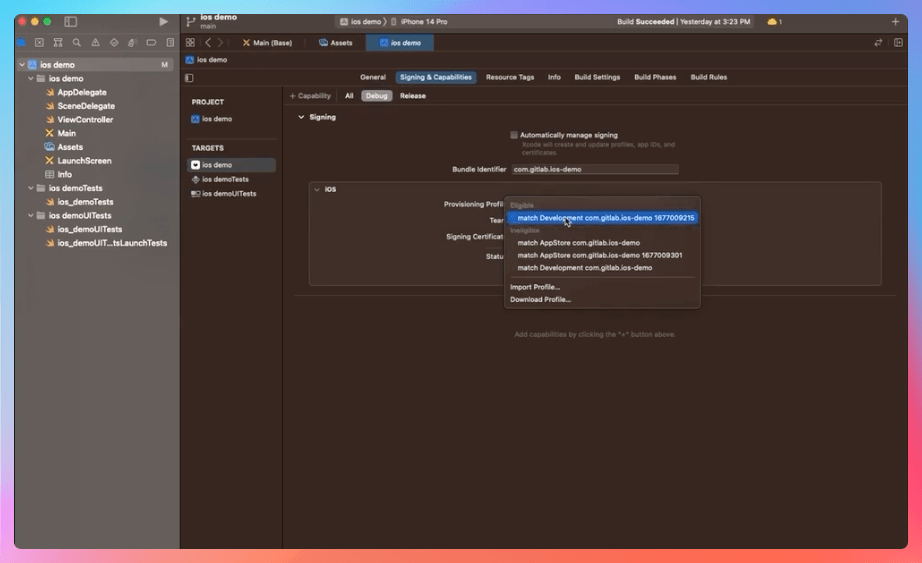Screen dimensions: 922x563
Task: Open the breakpoint navigator icon
Action: [151, 42]
